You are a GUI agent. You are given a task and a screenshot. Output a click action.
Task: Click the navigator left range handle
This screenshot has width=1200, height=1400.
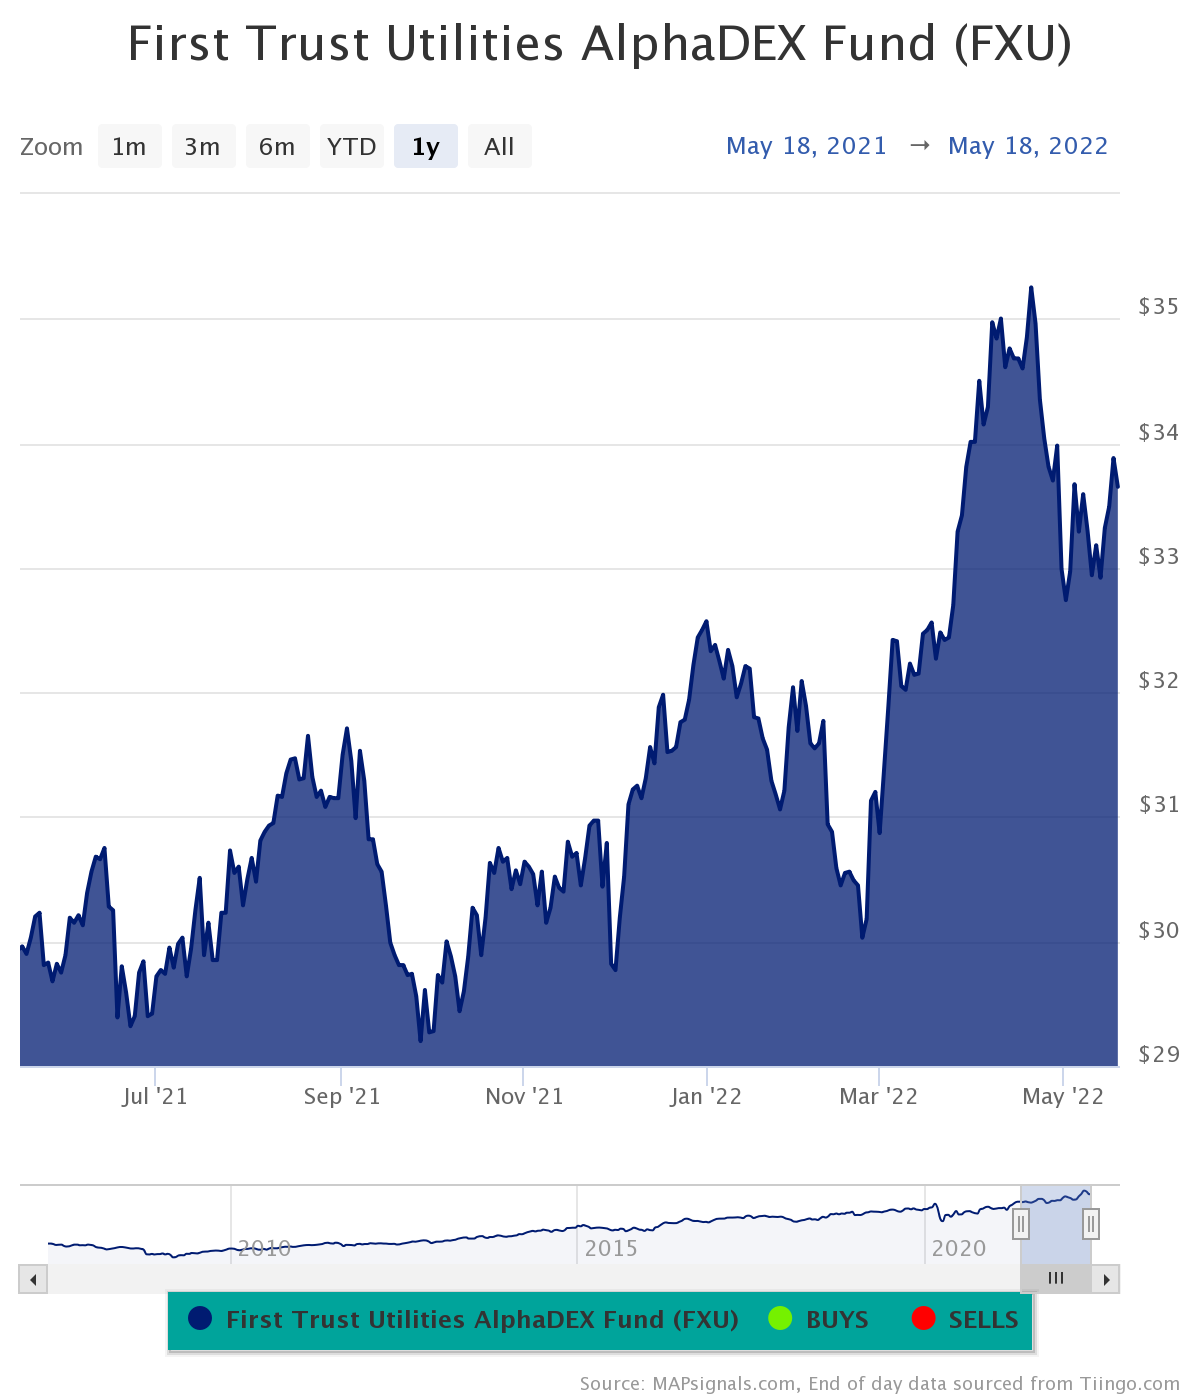[x=1021, y=1223]
